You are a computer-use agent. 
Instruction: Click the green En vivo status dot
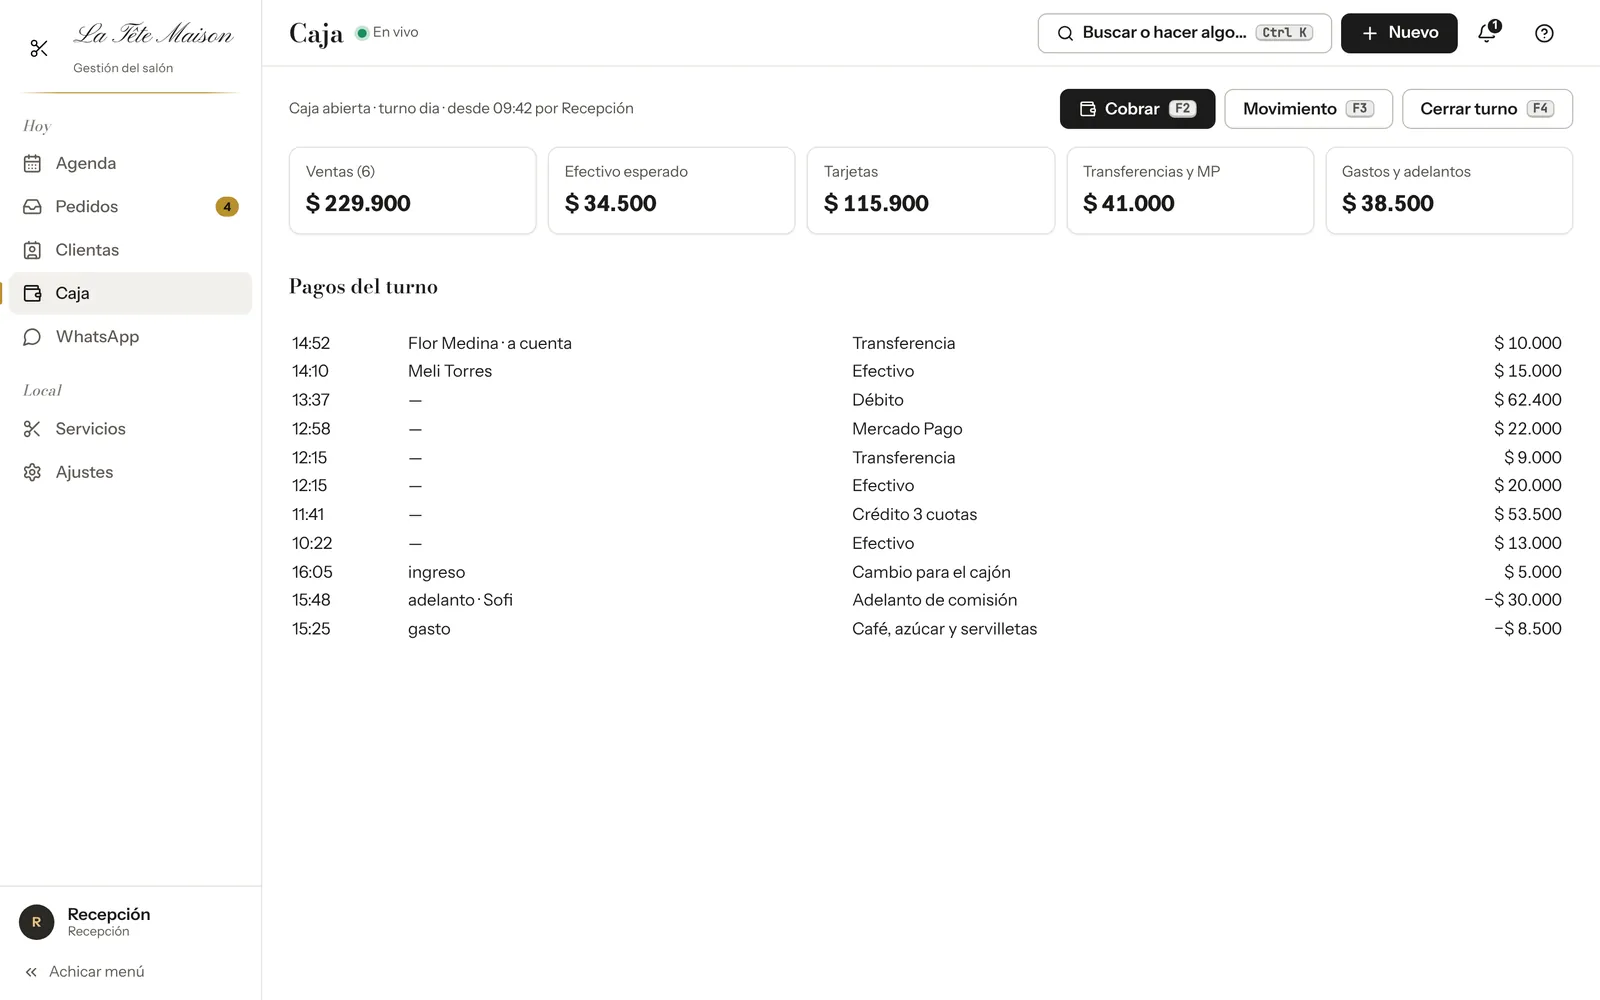362,33
